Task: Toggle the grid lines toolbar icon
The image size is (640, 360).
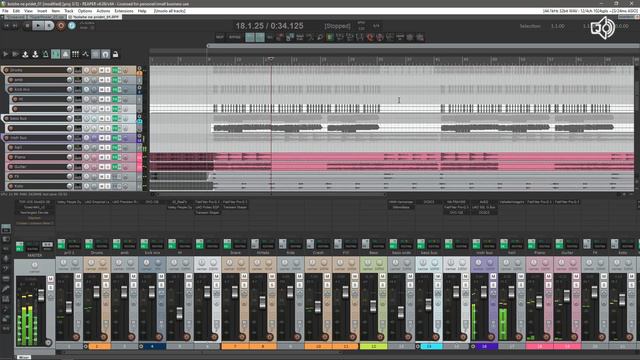Action: pos(75,54)
